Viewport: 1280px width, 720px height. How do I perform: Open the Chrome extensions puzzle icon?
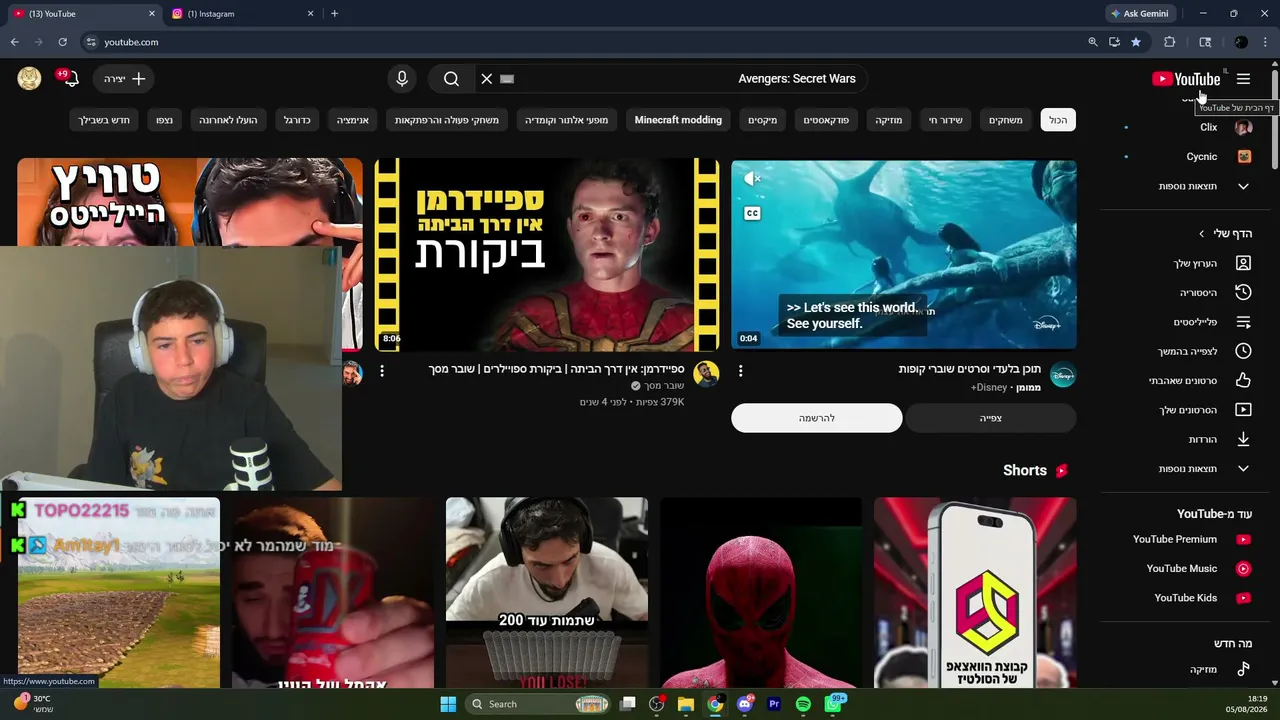pyautogui.click(x=1169, y=42)
